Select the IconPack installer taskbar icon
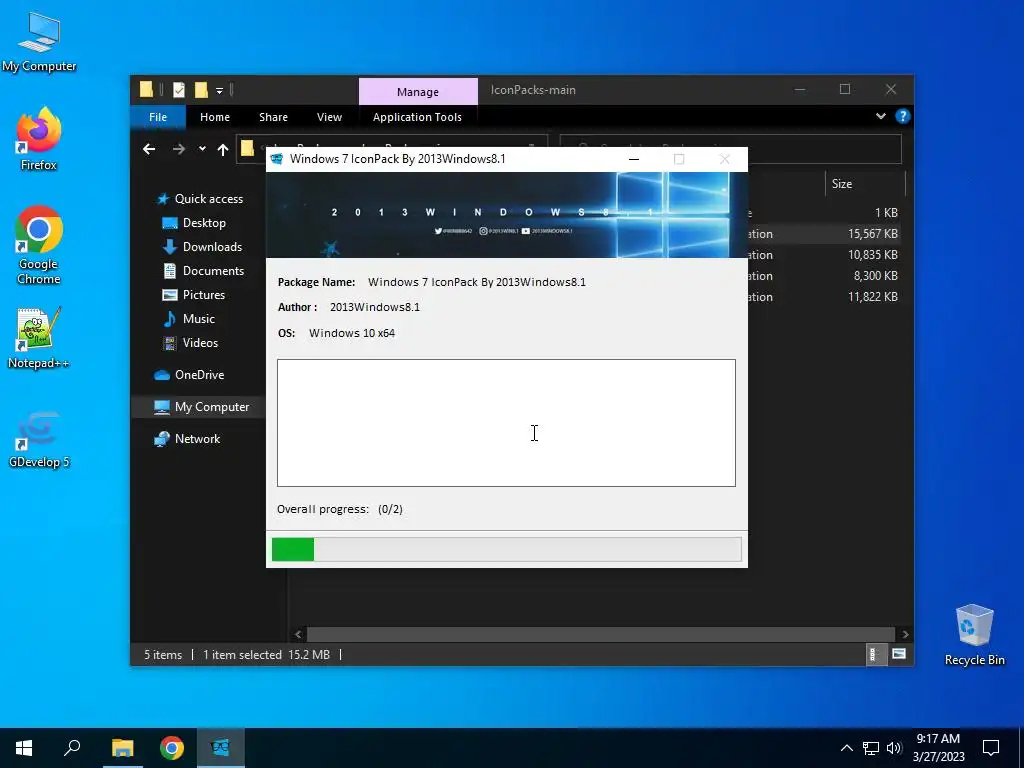The height and width of the screenshot is (768, 1024). pyautogui.click(x=221, y=748)
